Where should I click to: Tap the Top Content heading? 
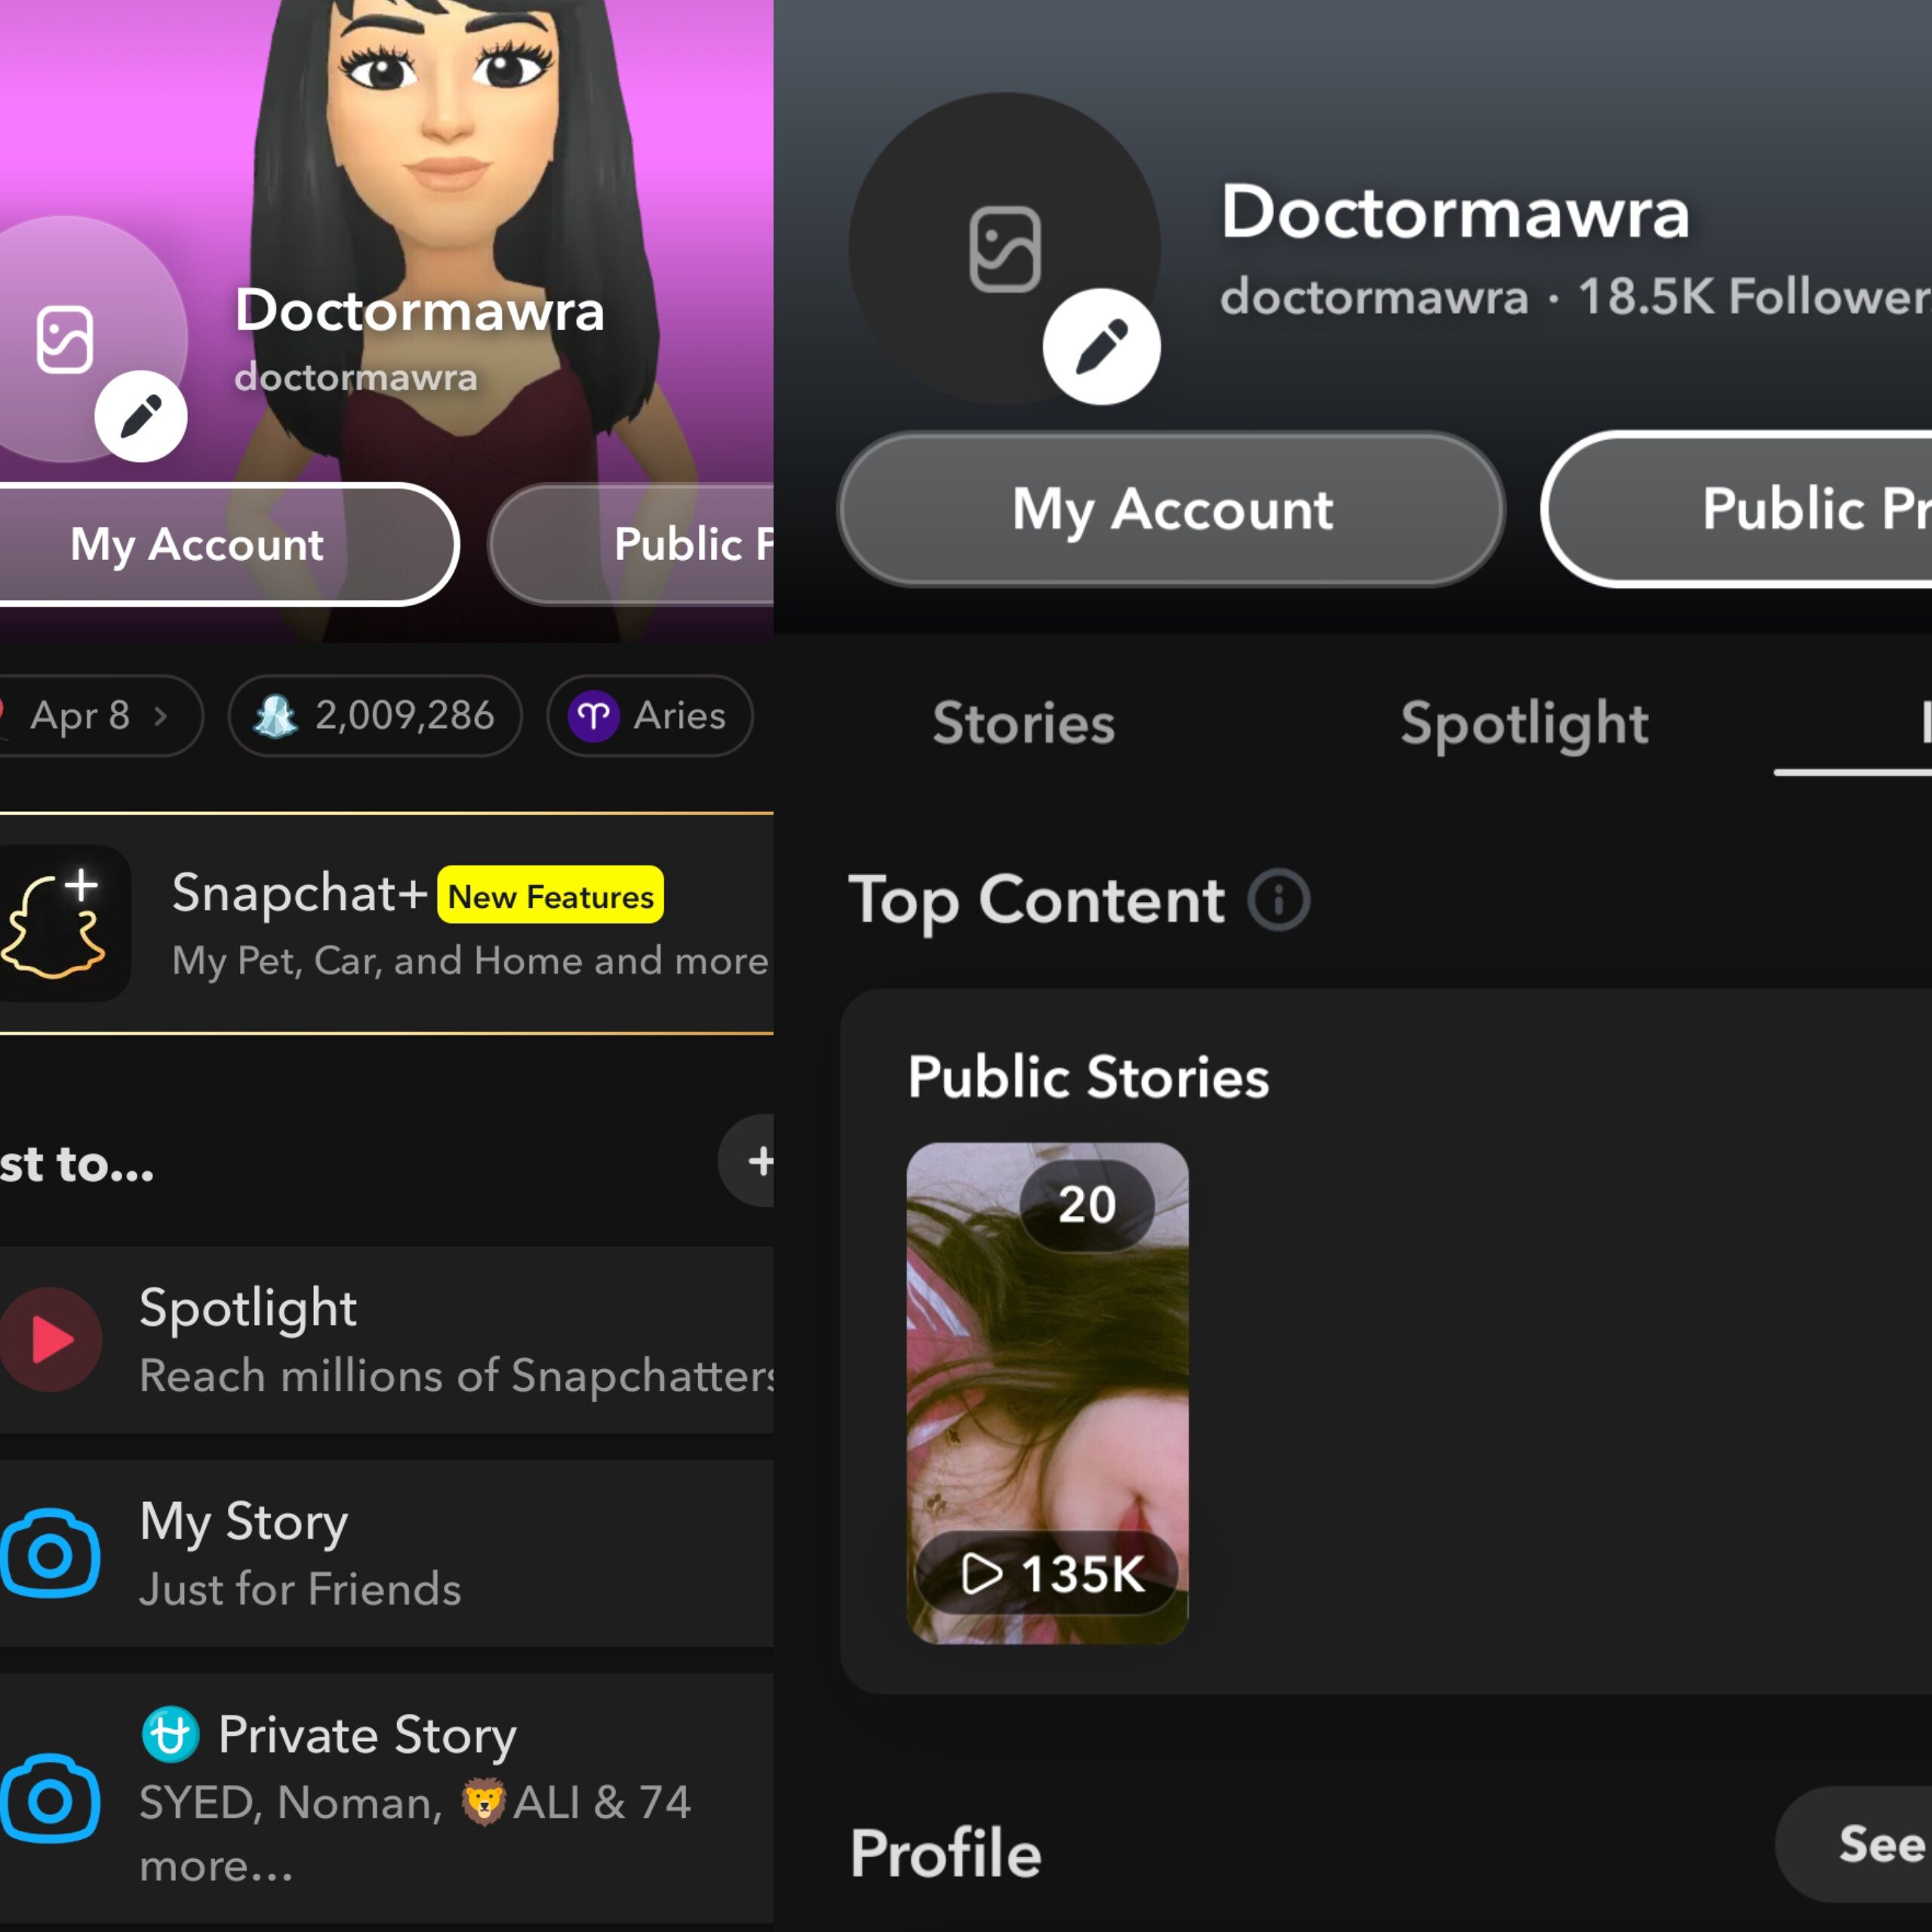point(1036,900)
